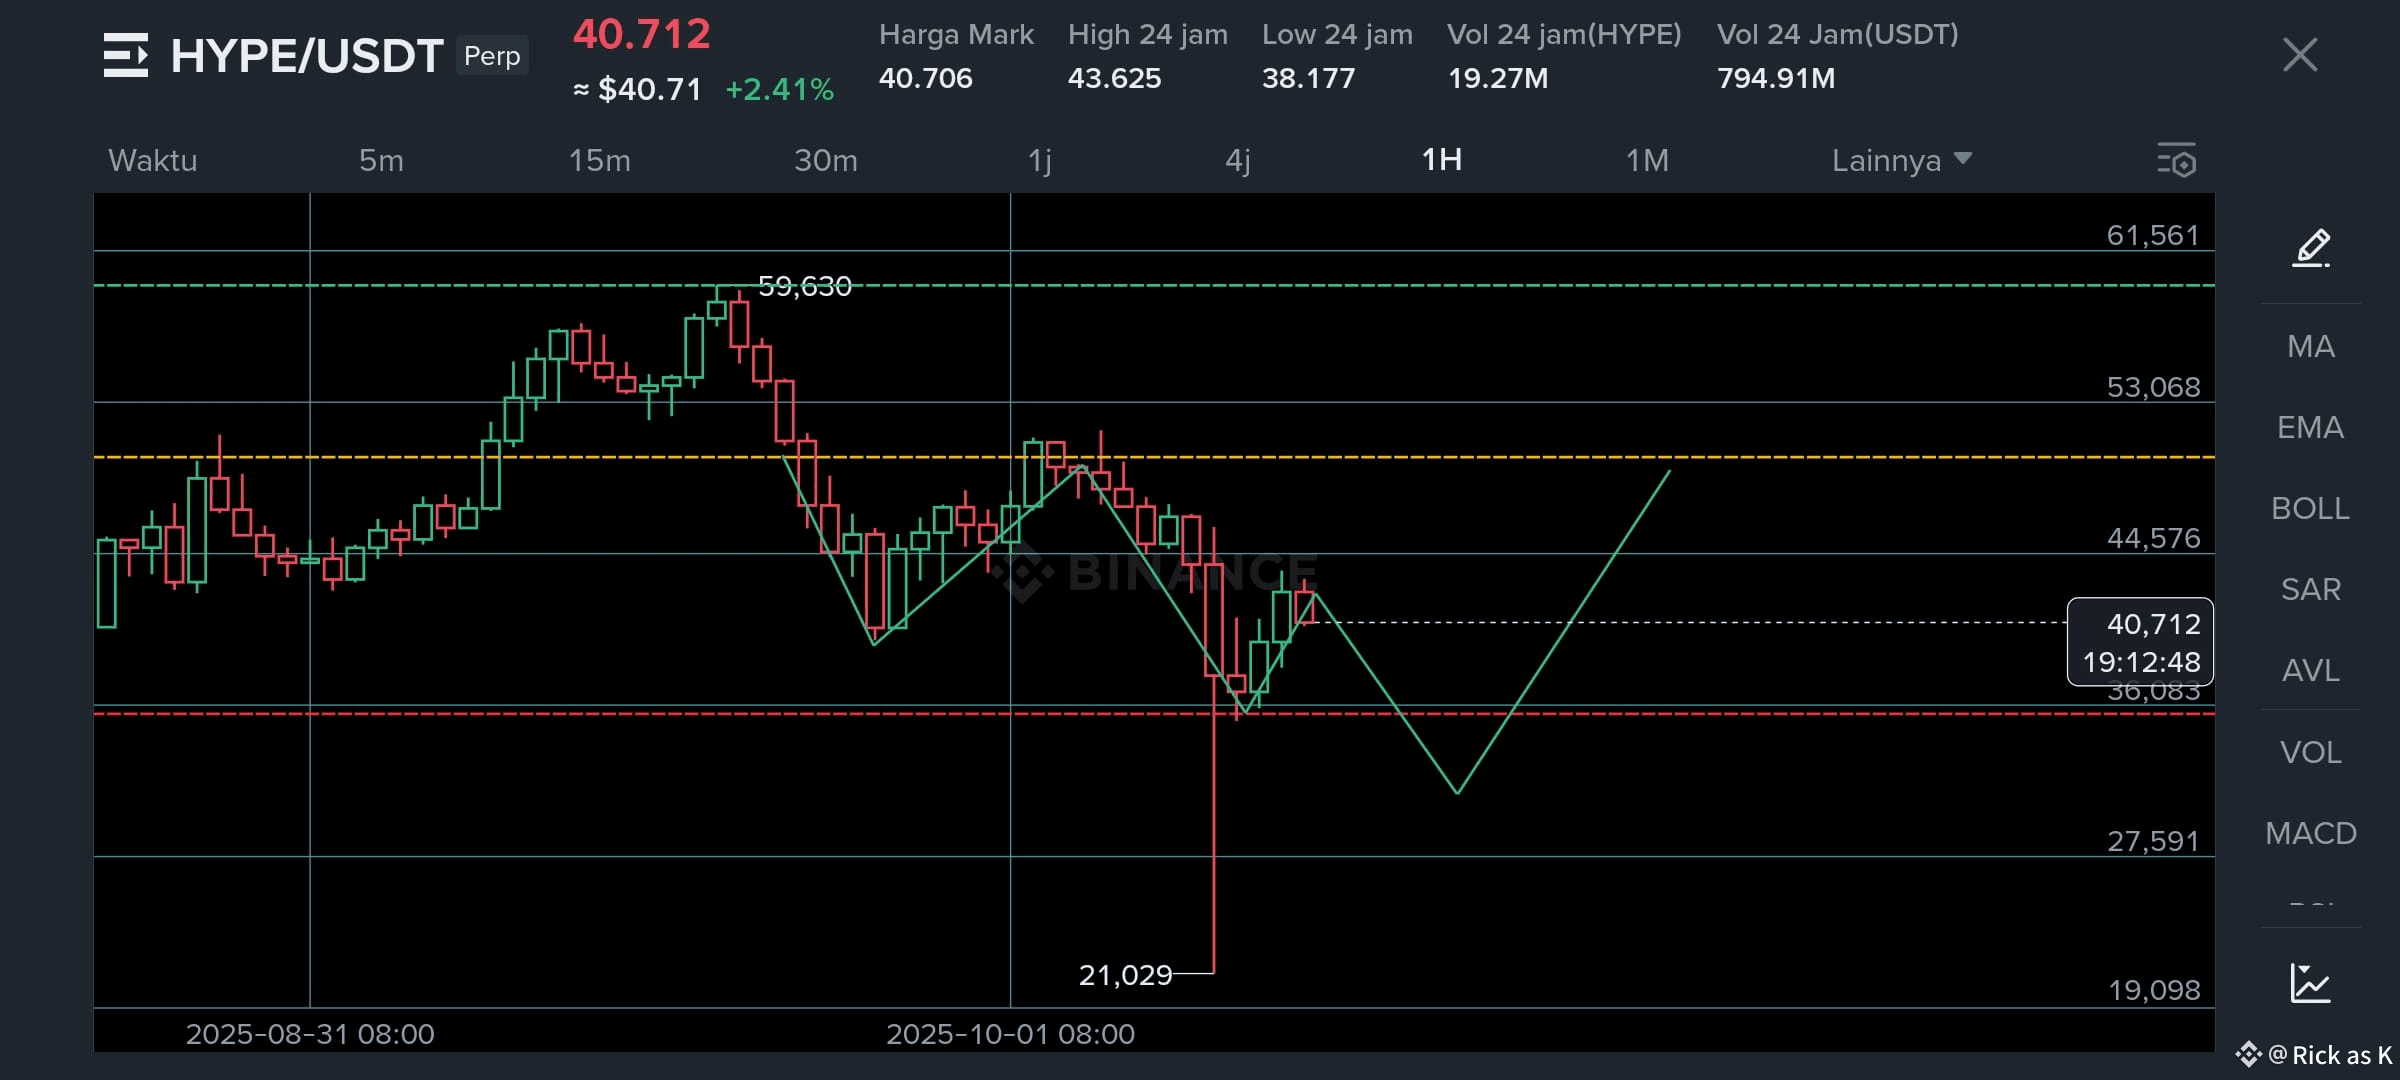
Task: Toggle the MA indicator
Action: [2311, 346]
